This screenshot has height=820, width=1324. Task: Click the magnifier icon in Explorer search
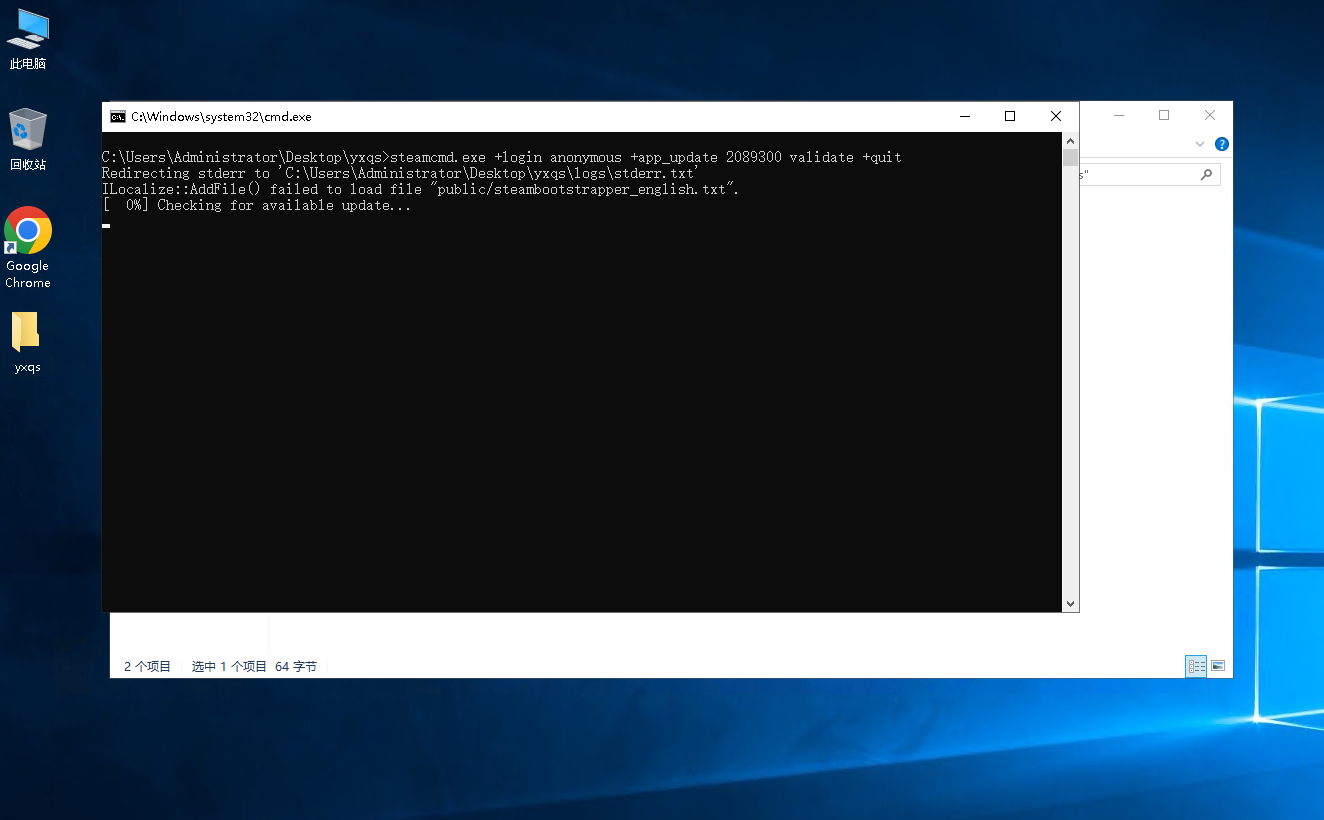pos(1207,174)
